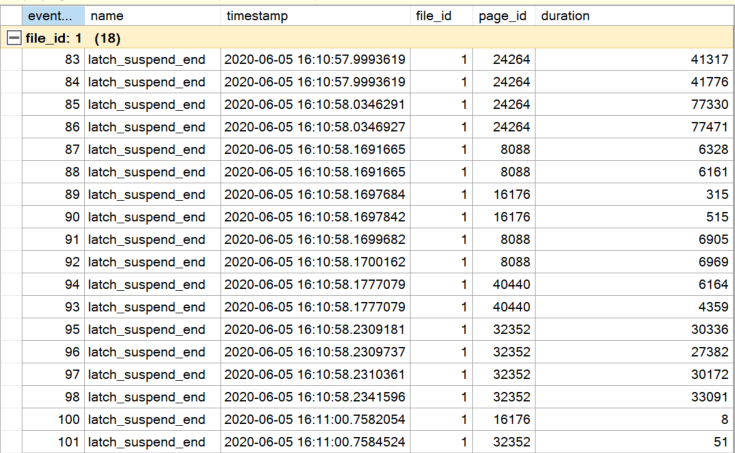Image resolution: width=735 pixels, height=453 pixels.
Task: Click page_id 40440 in row 93
Action: tap(511, 307)
